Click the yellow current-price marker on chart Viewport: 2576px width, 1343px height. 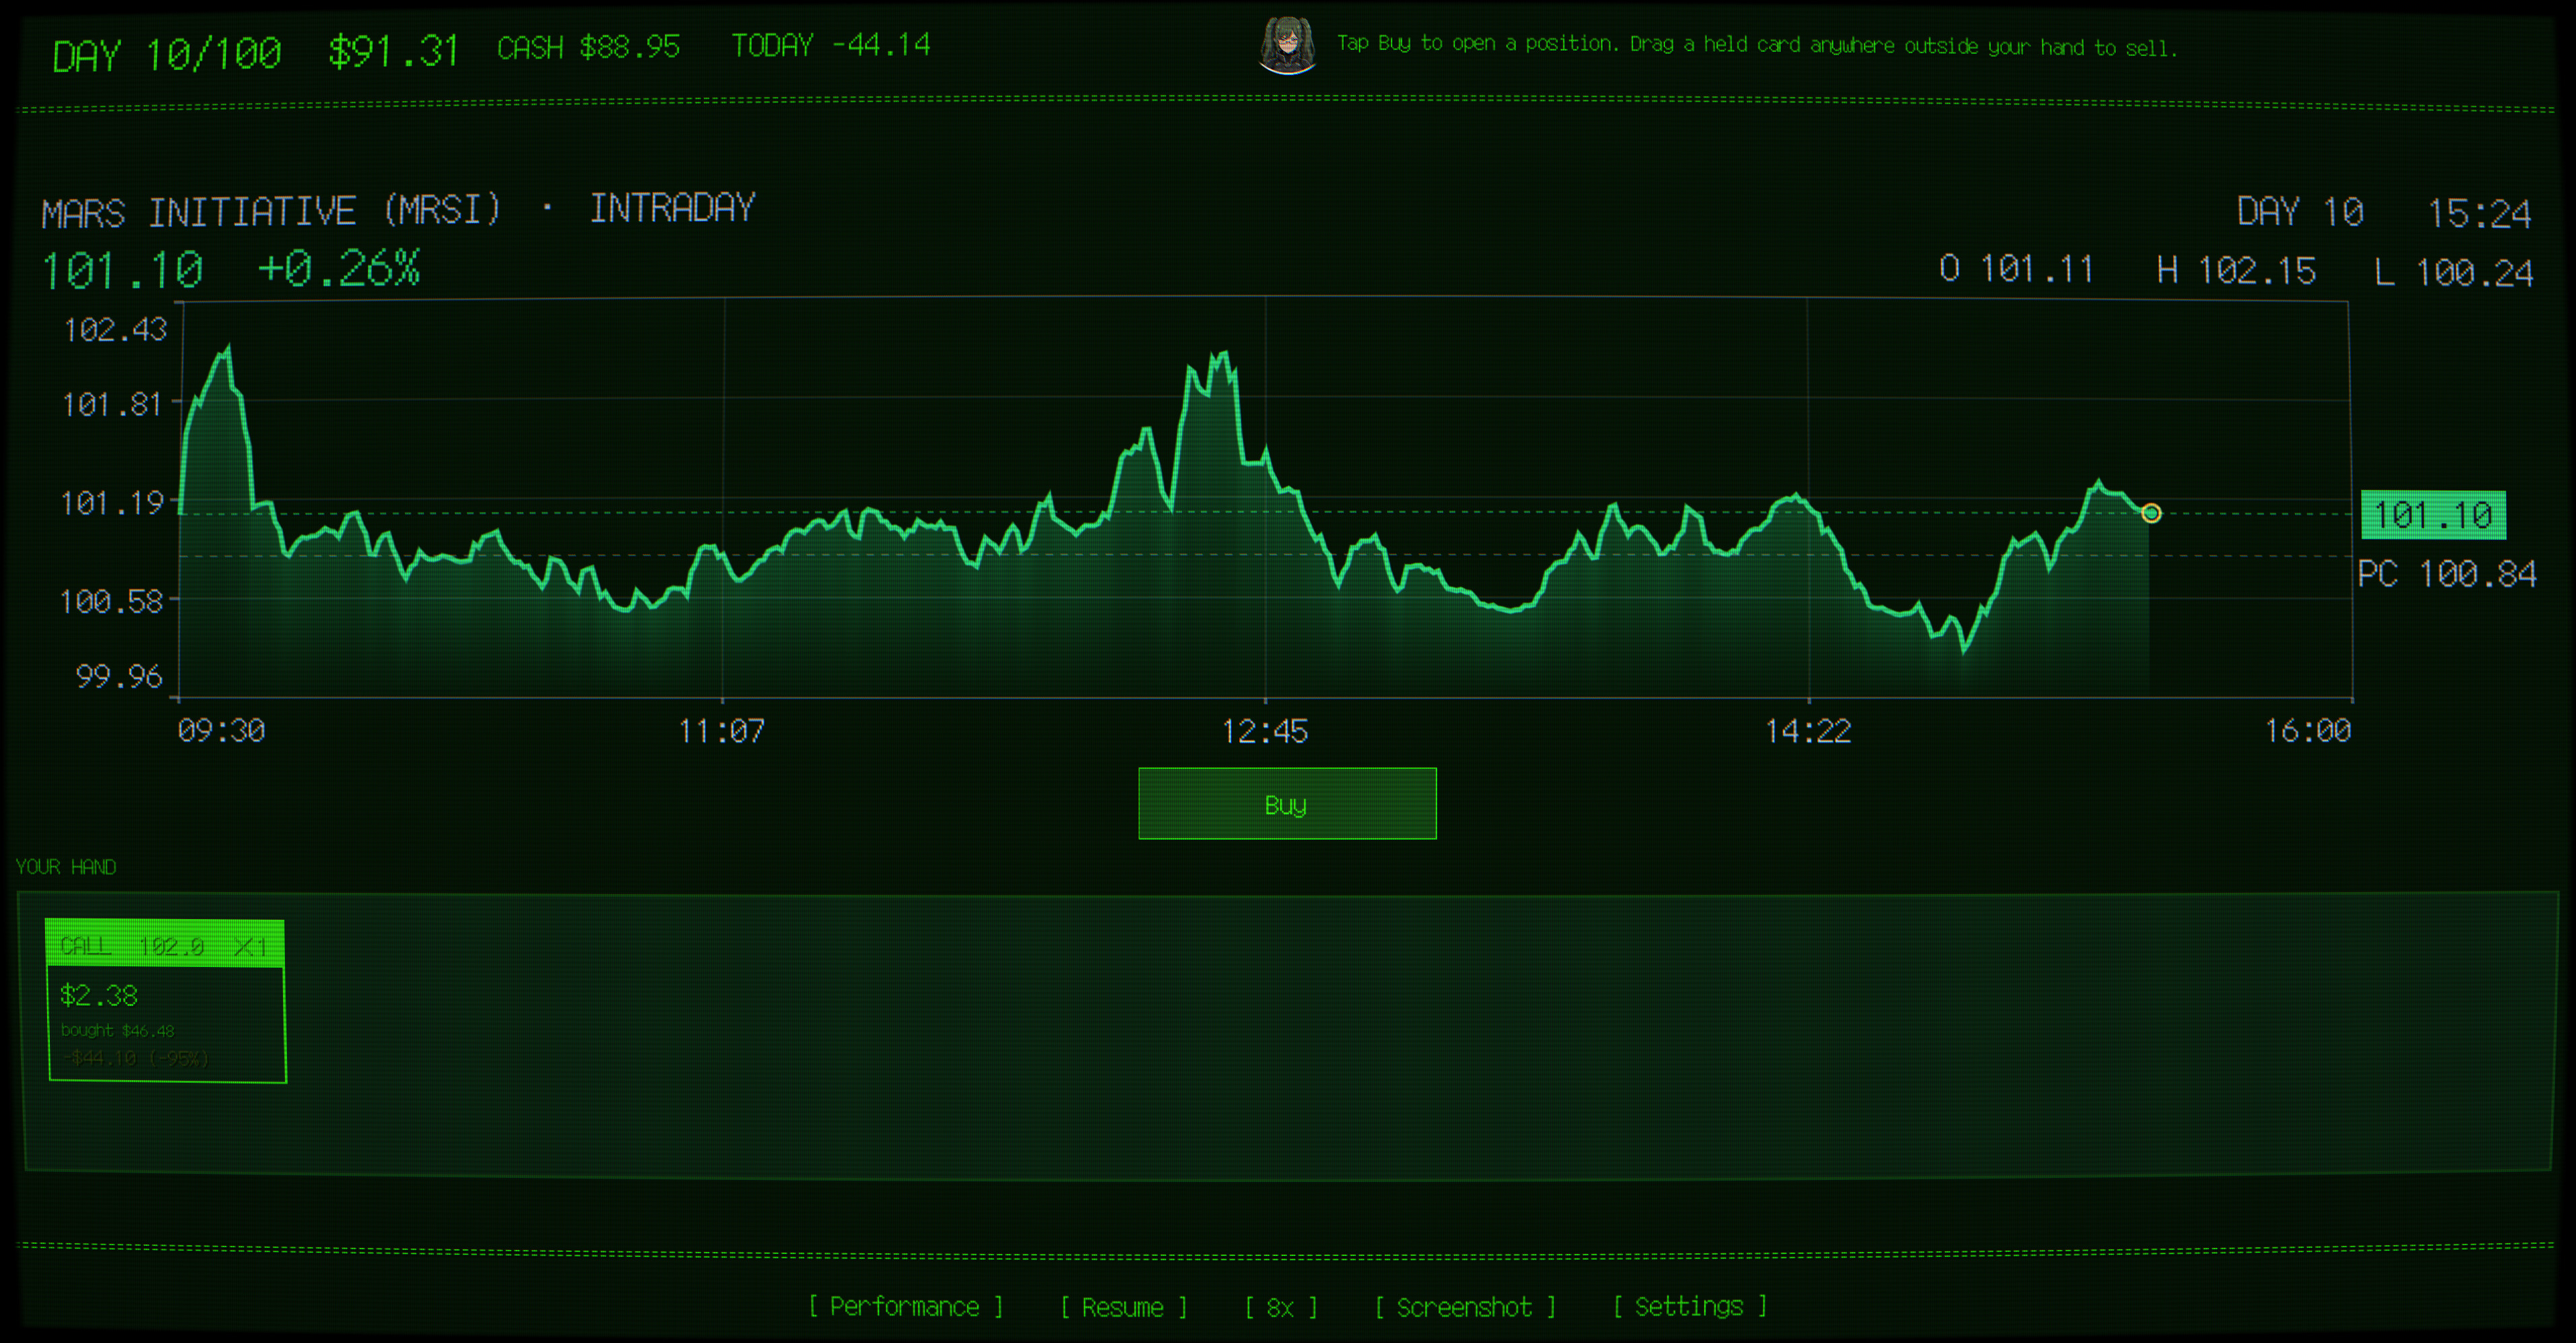(x=2151, y=513)
